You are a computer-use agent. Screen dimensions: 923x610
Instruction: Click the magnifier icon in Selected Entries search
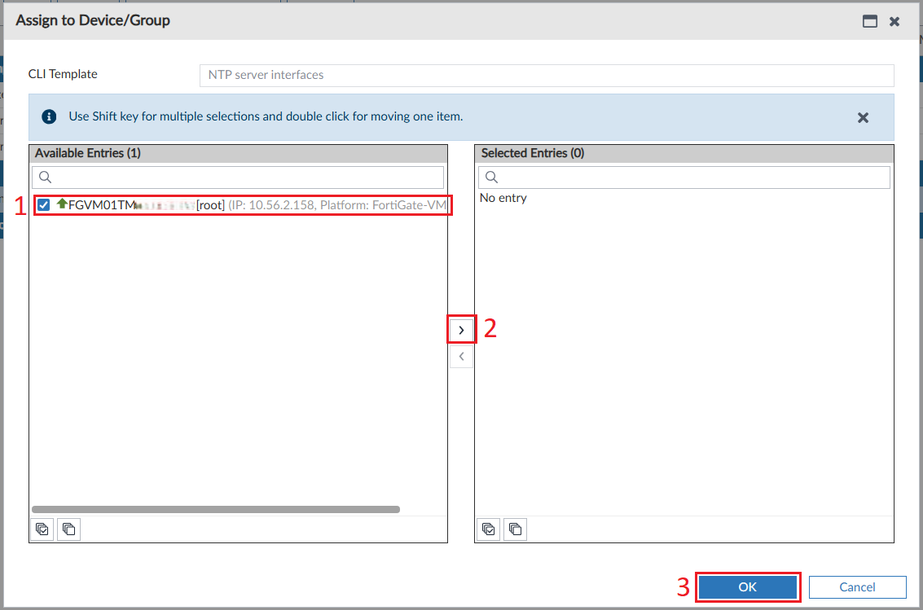(x=491, y=176)
